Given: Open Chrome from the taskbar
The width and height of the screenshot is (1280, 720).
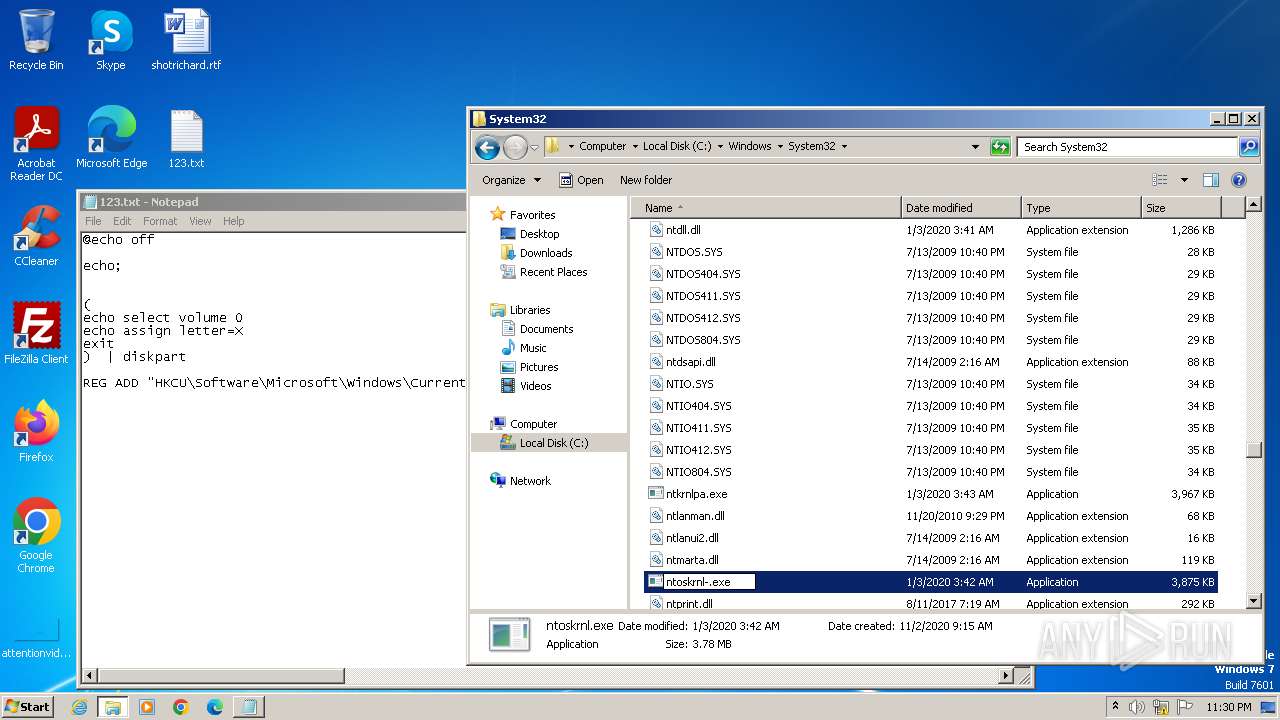Looking at the screenshot, I should click(181, 707).
